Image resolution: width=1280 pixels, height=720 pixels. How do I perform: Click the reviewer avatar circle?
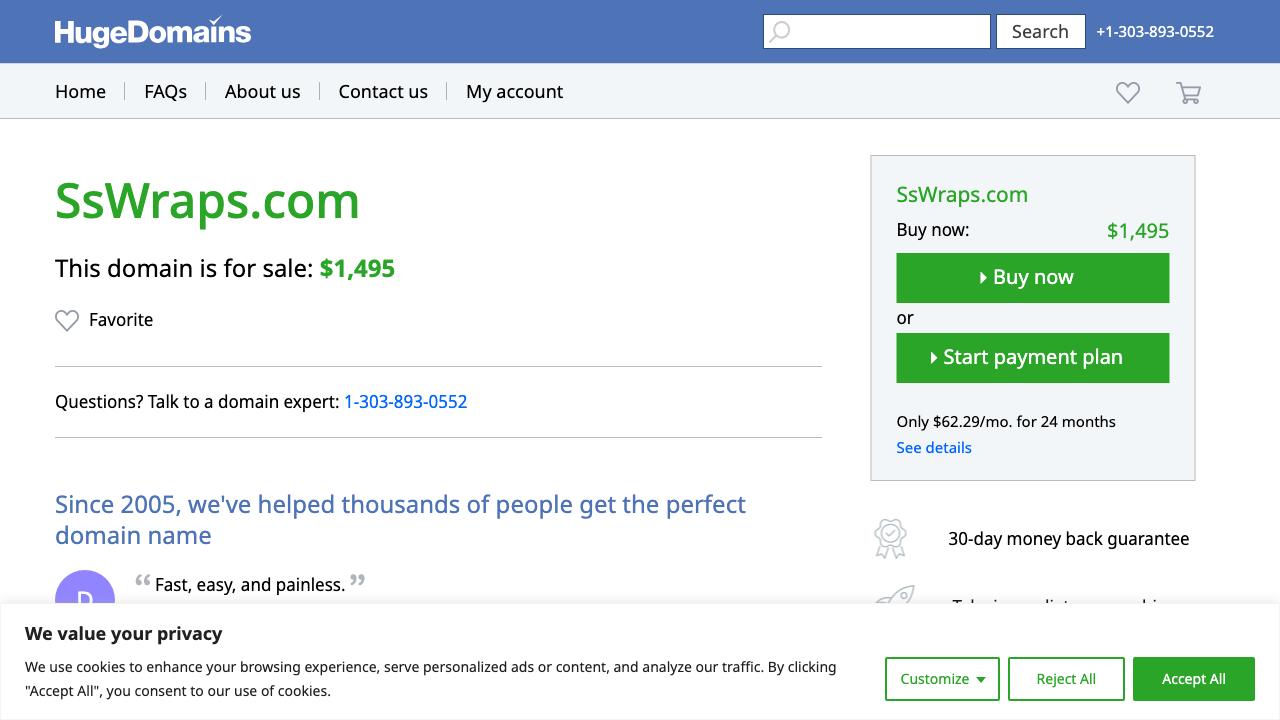click(85, 590)
